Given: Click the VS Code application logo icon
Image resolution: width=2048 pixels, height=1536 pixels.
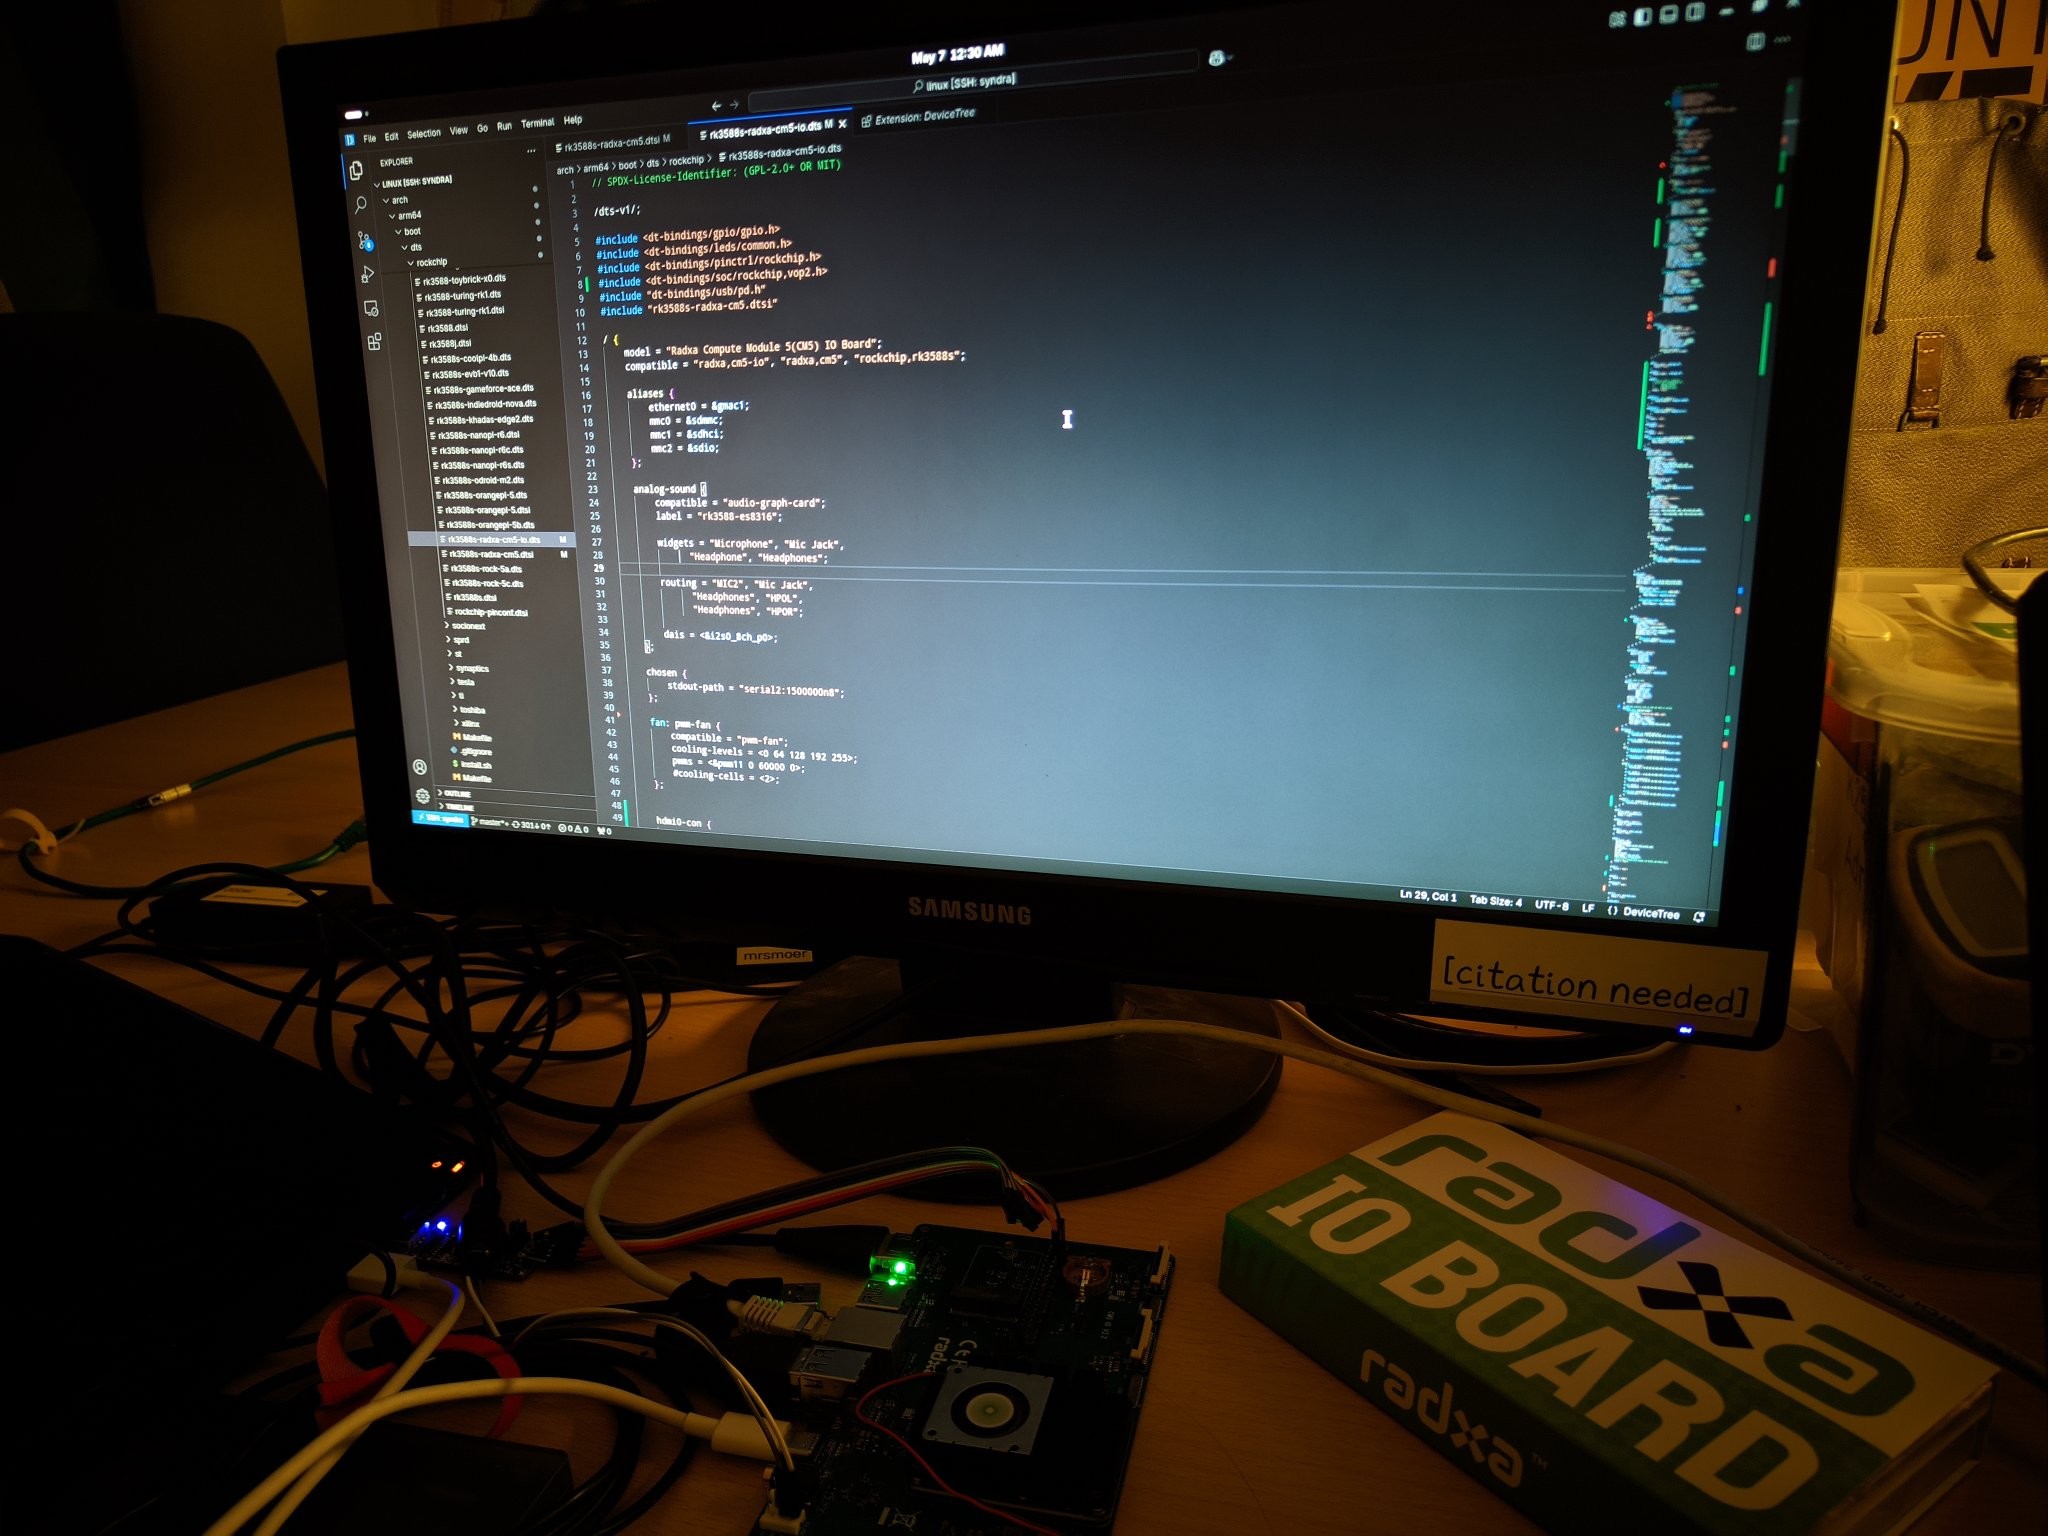Looking at the screenshot, I should click(x=350, y=140).
